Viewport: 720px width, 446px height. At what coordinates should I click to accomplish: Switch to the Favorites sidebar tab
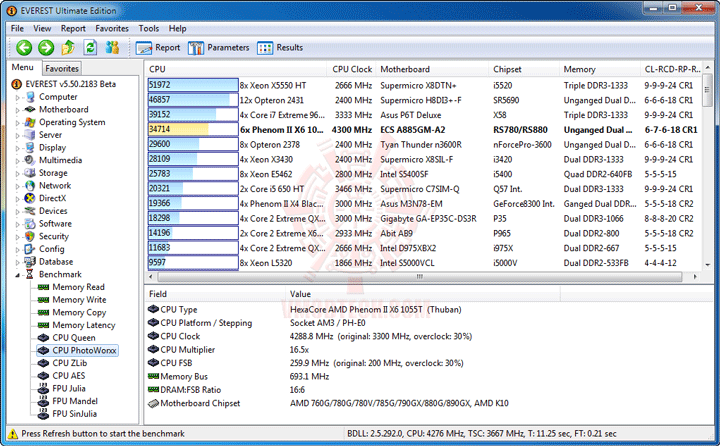(62, 68)
